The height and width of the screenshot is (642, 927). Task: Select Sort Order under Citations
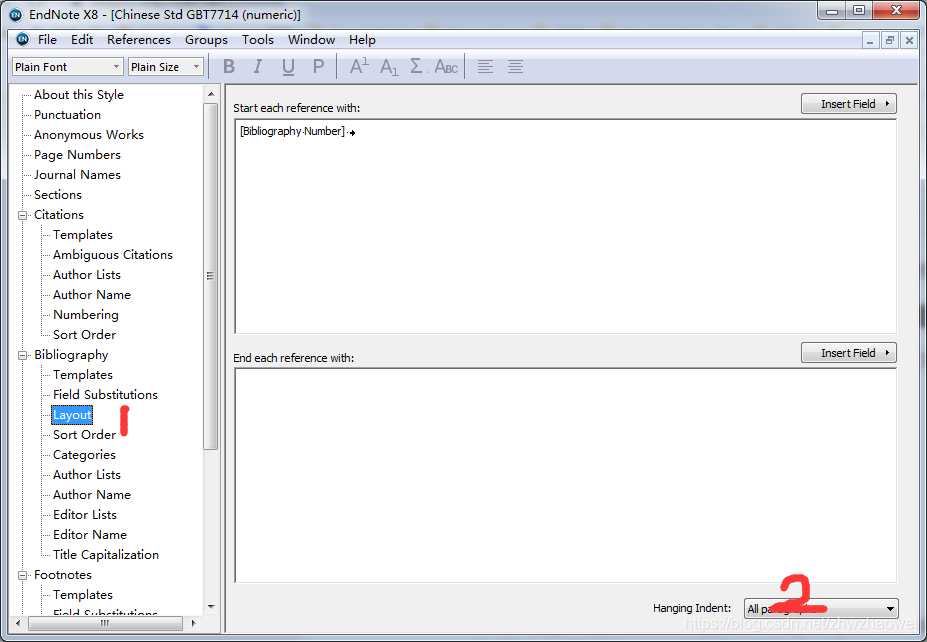(85, 335)
